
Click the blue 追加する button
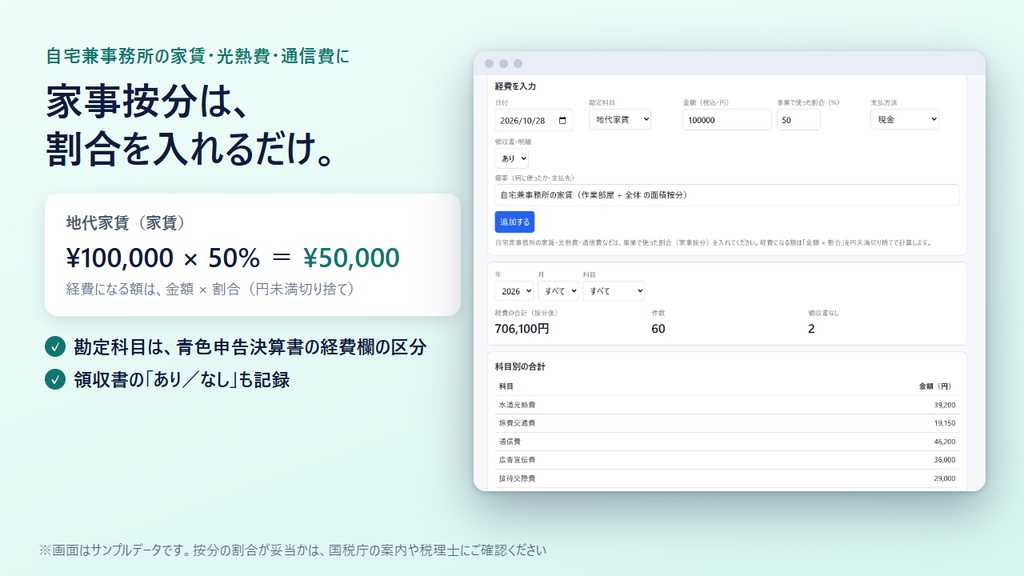tap(515, 222)
